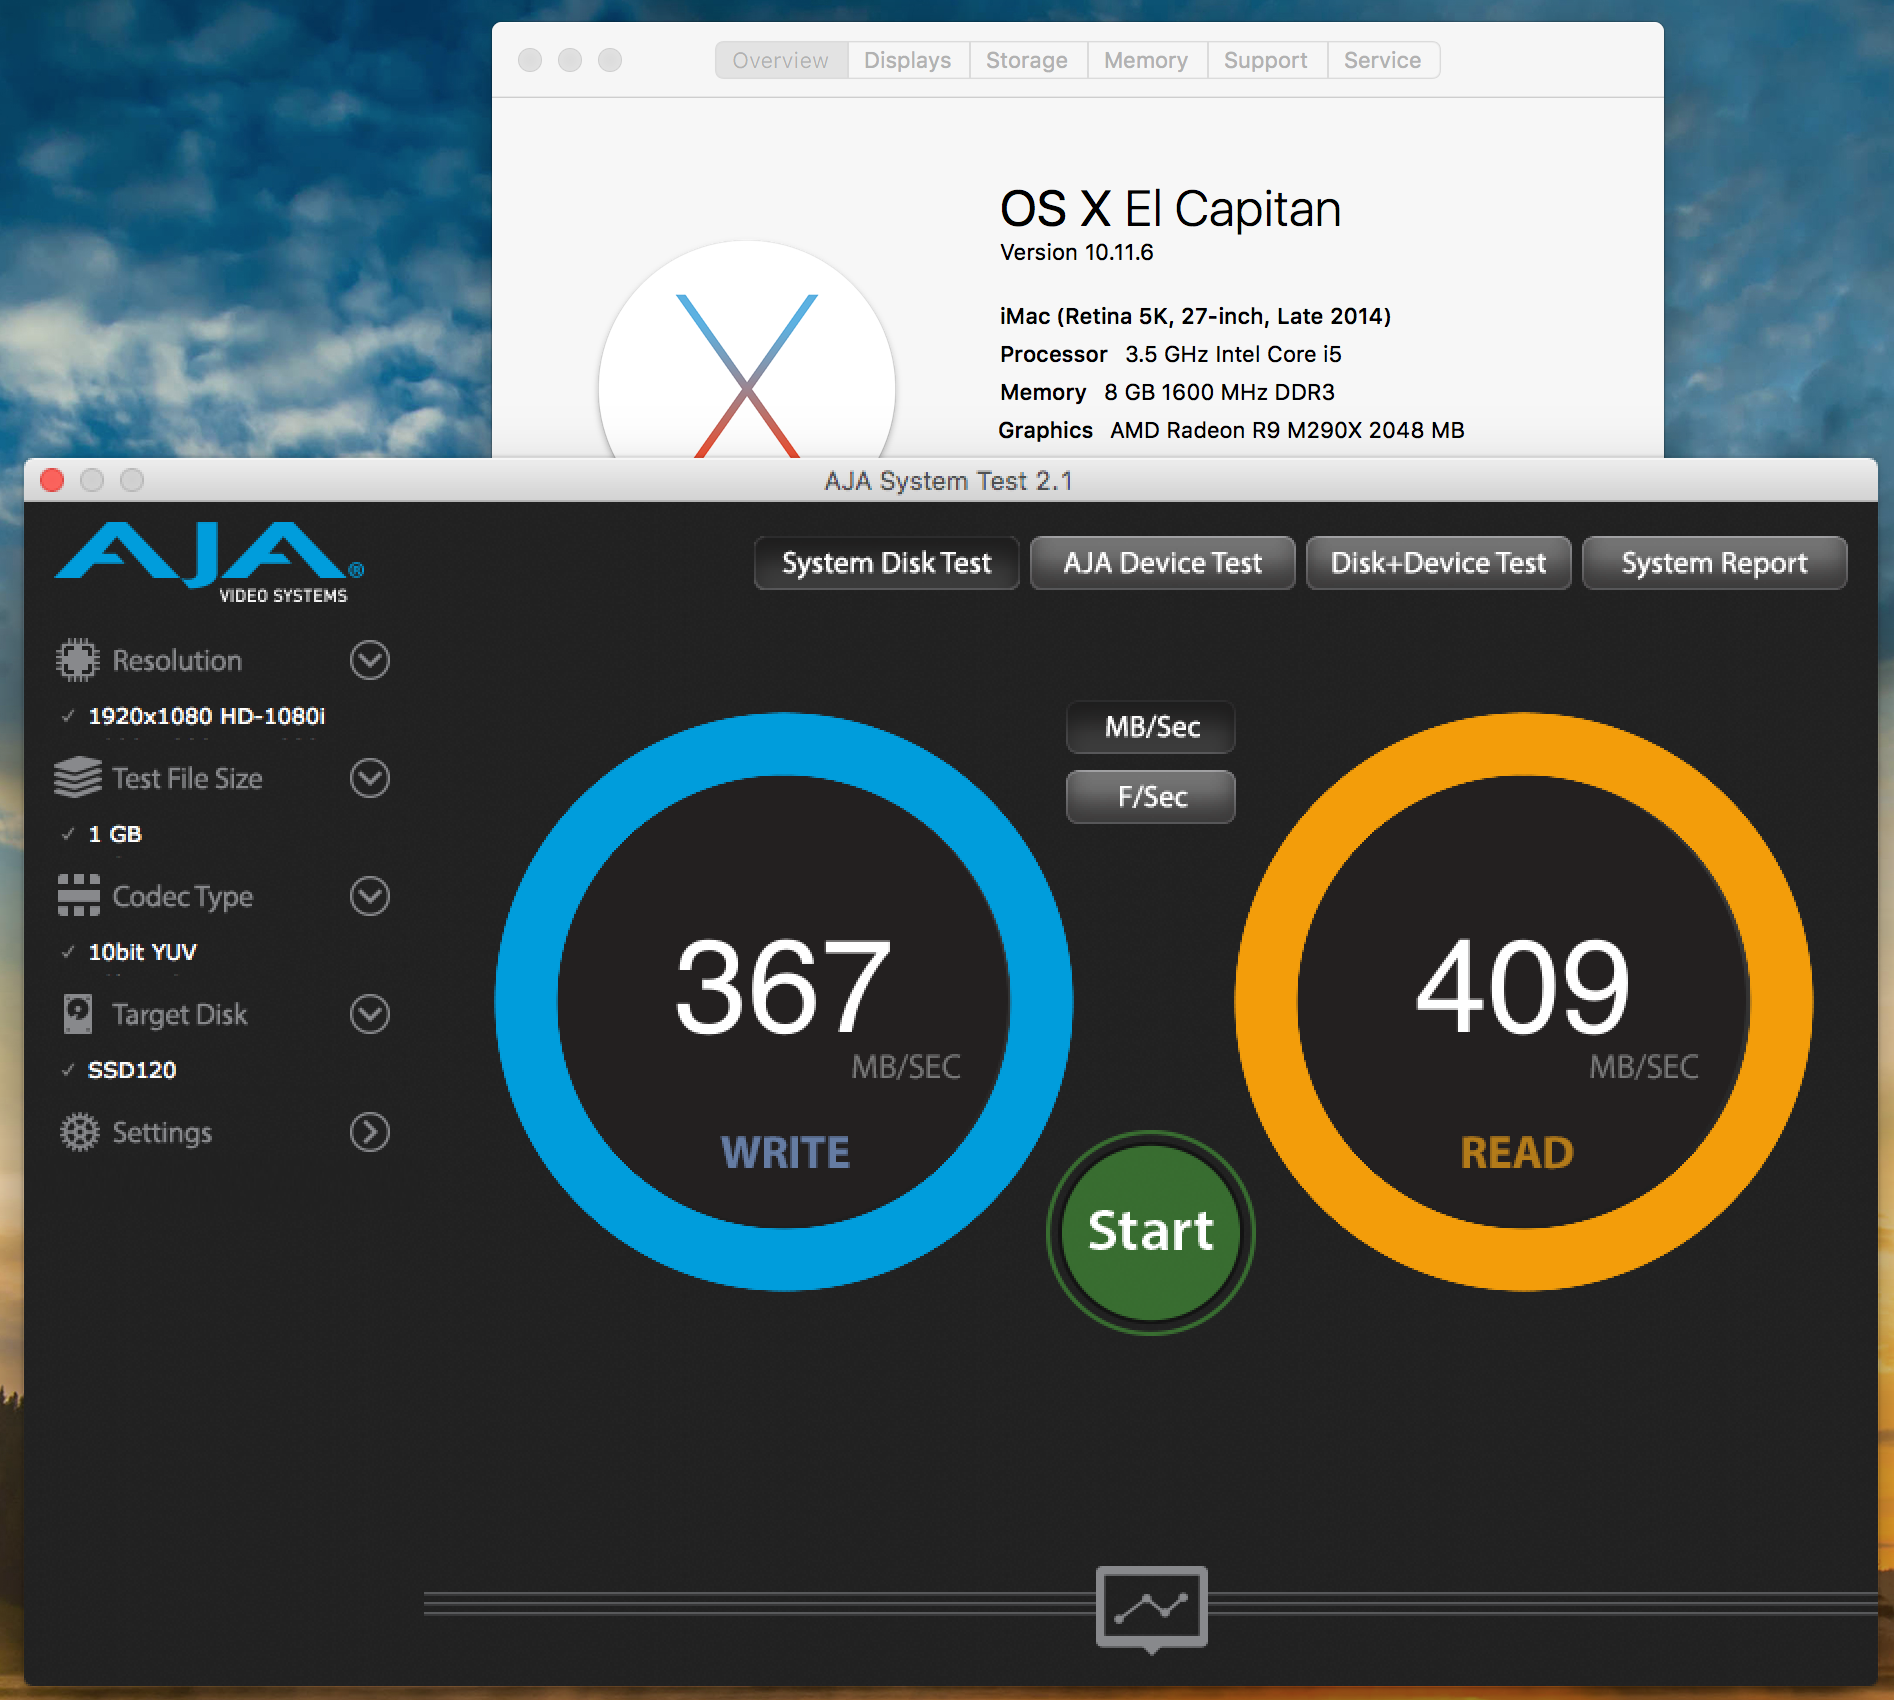Expand the Codec Type chevron

[x=370, y=896]
